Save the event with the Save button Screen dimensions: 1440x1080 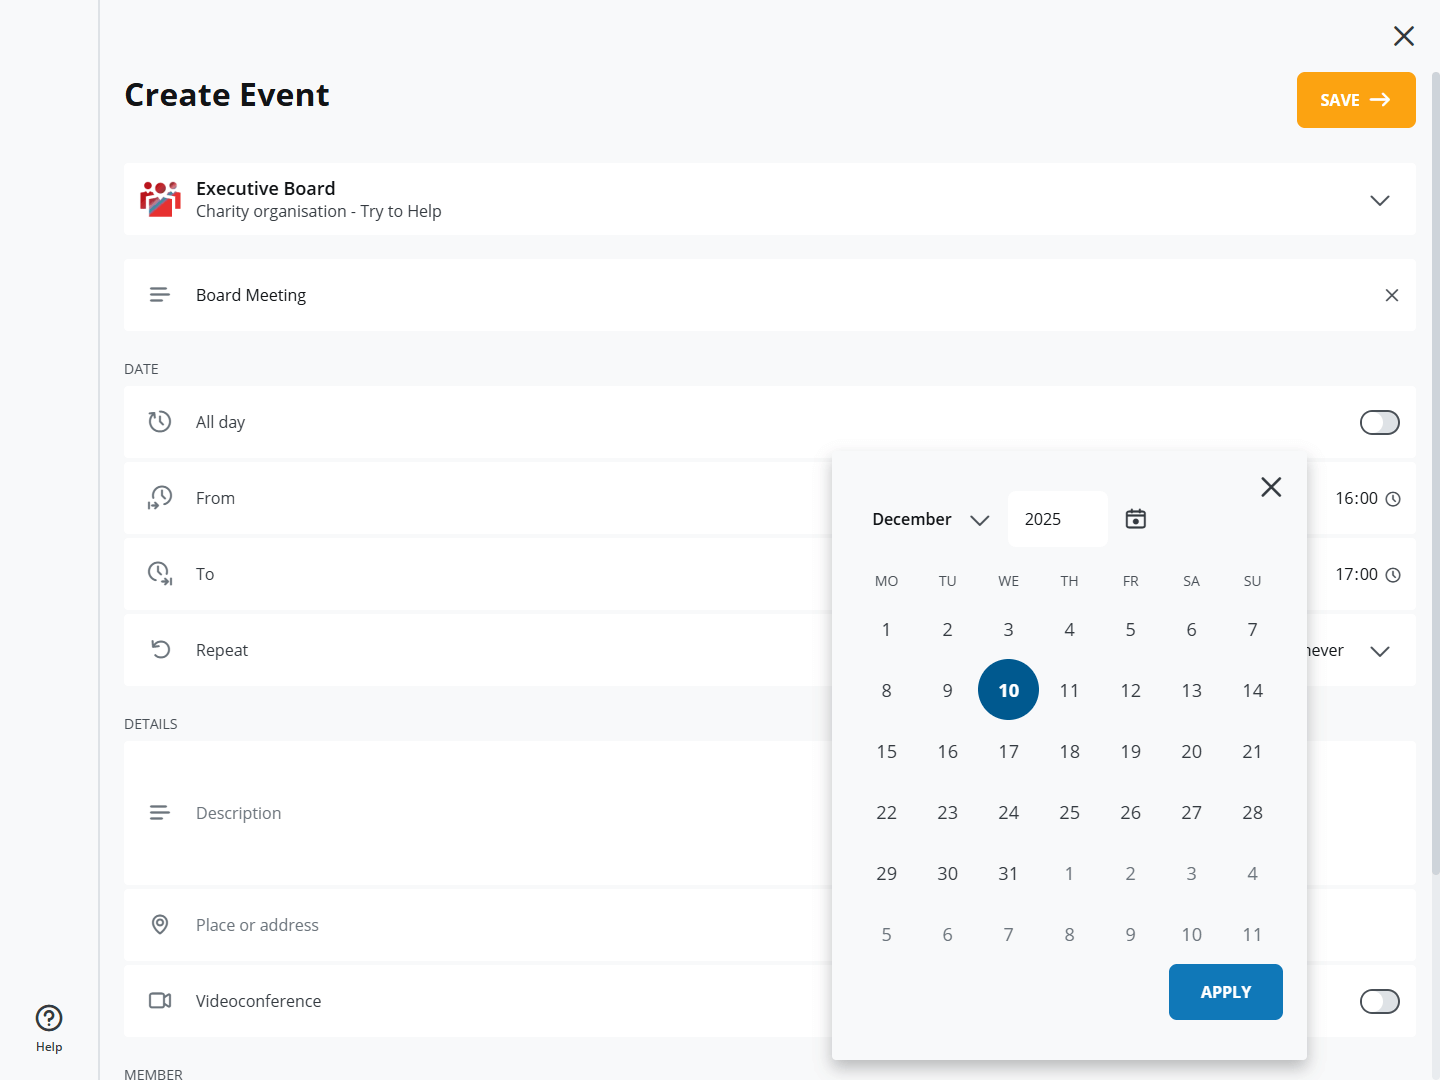1355,100
